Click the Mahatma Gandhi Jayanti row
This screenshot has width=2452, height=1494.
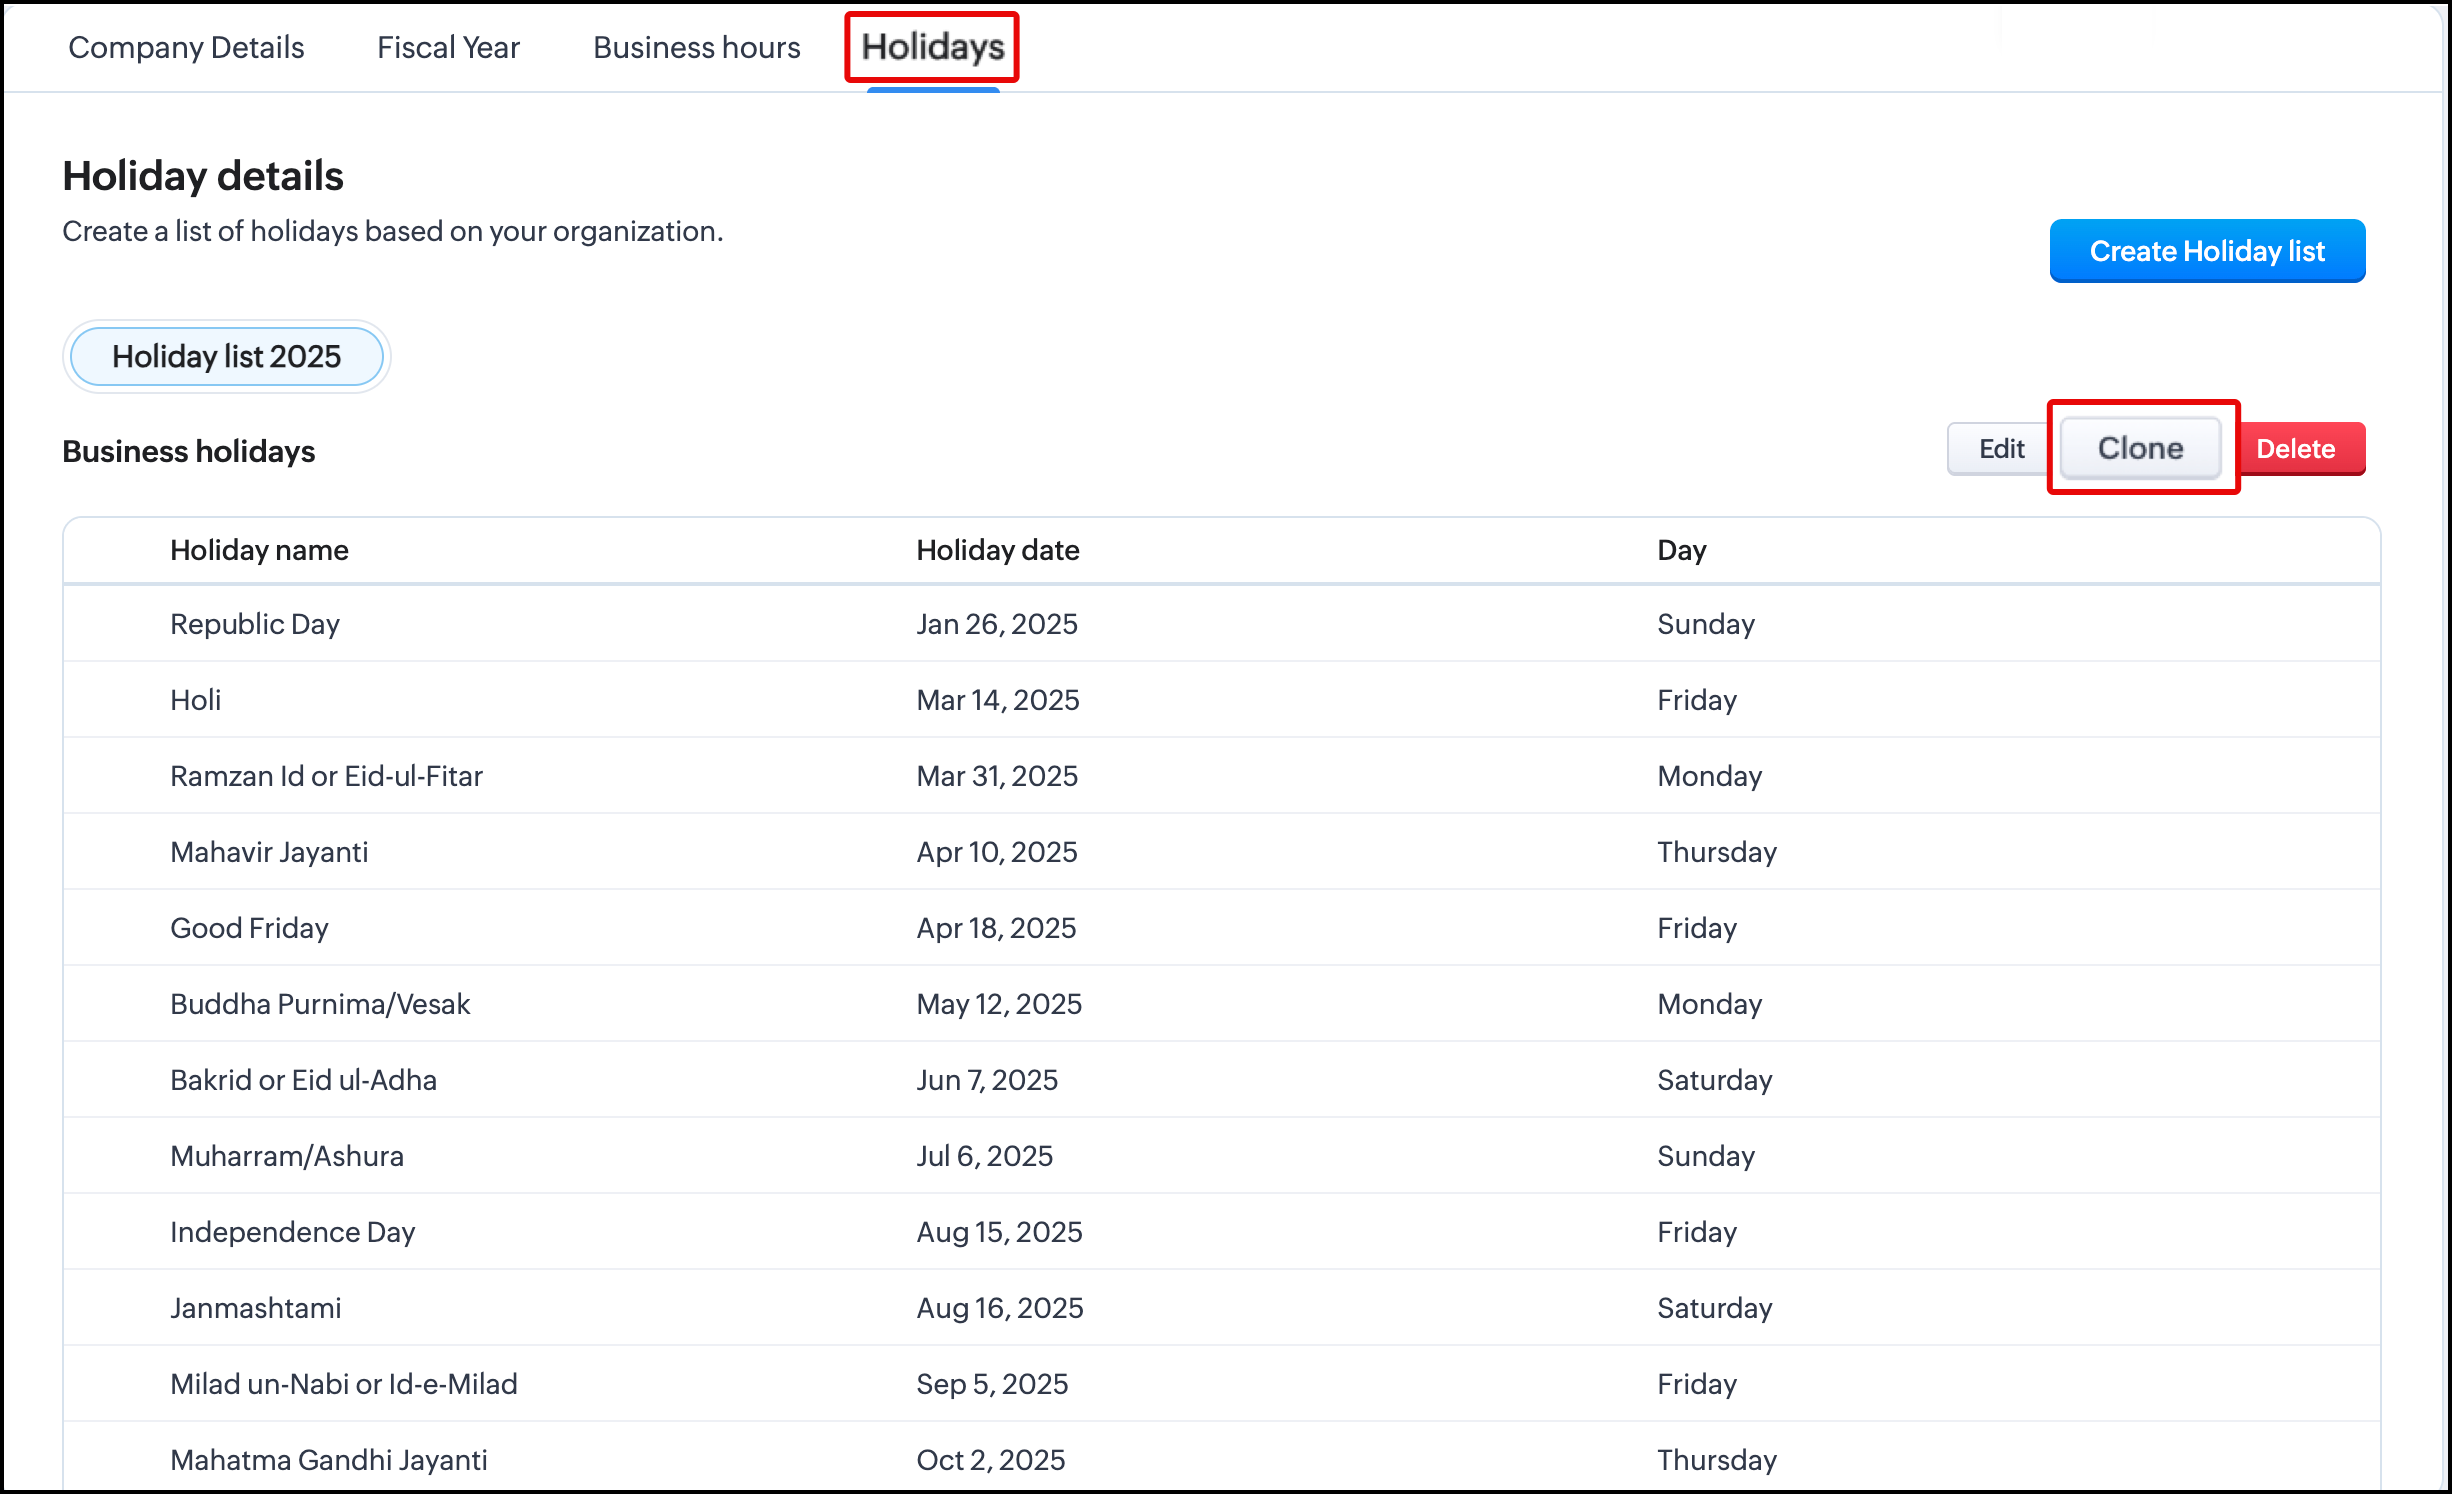tap(328, 1460)
